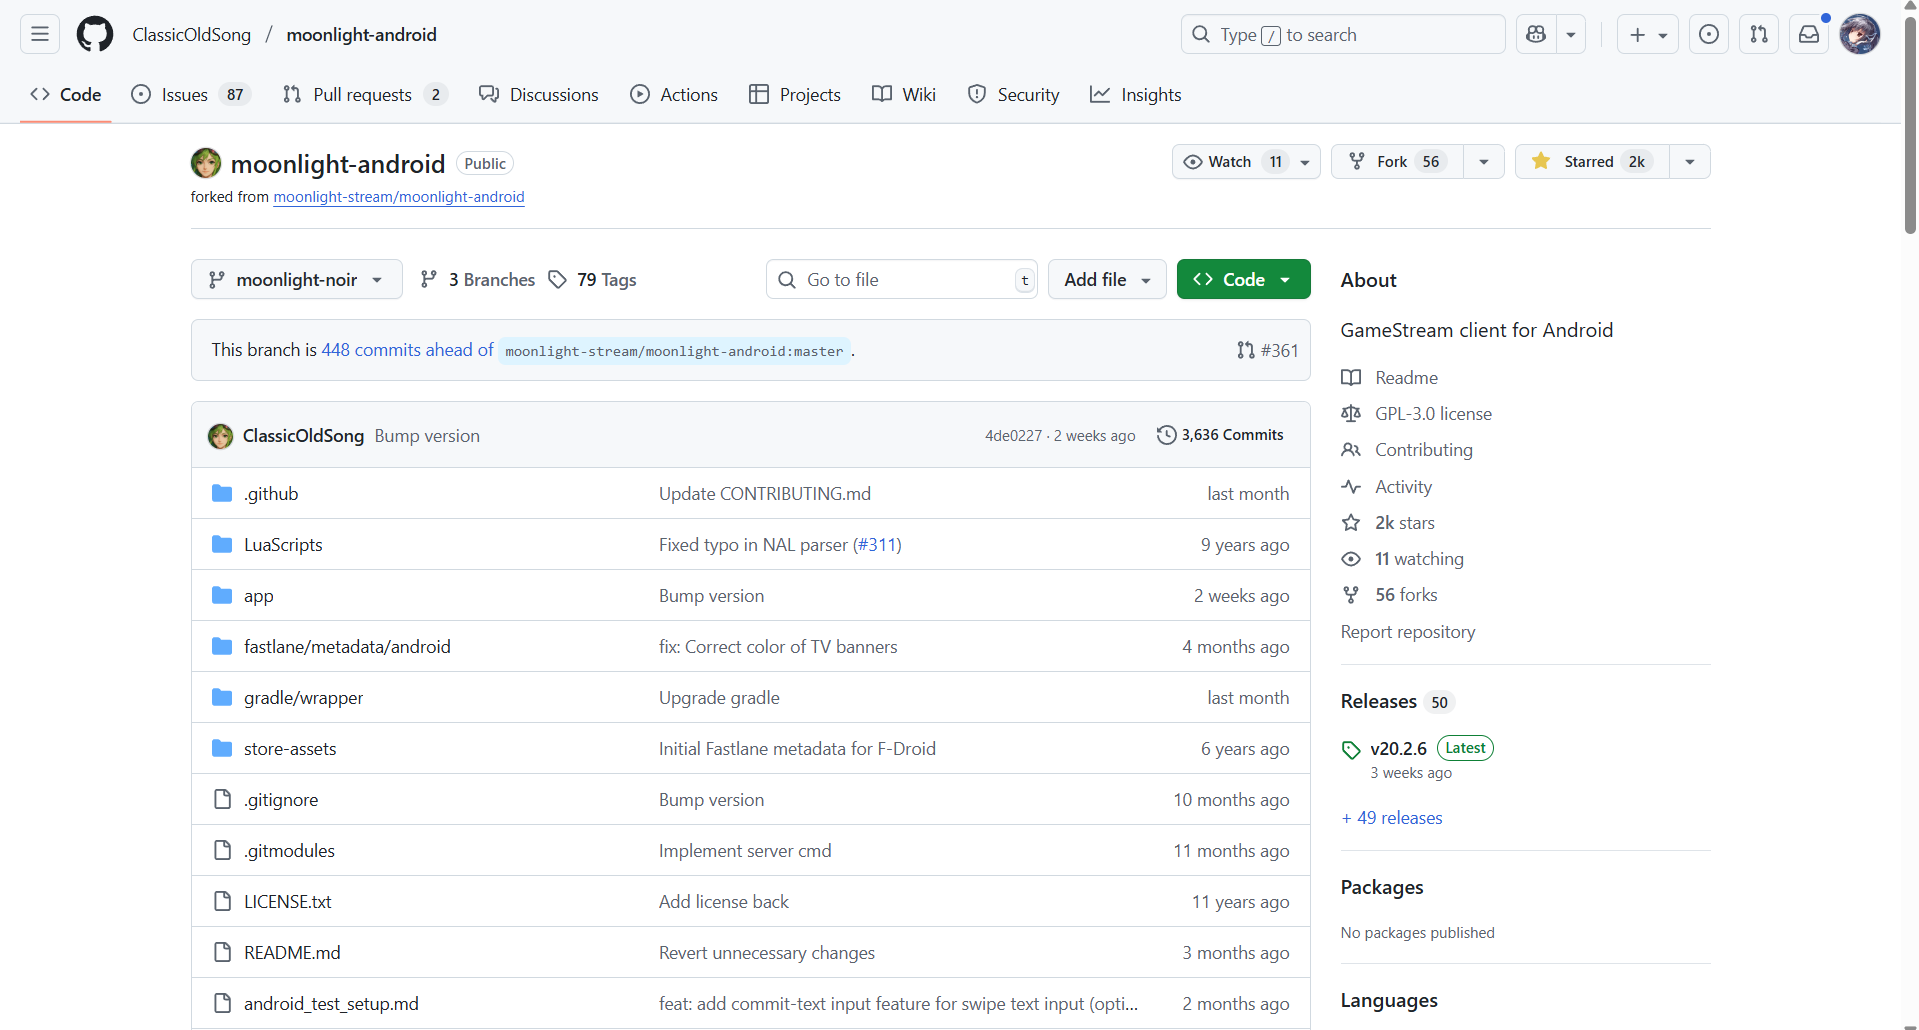
Task: Open the GitHub homepage logo
Action: click(95, 35)
